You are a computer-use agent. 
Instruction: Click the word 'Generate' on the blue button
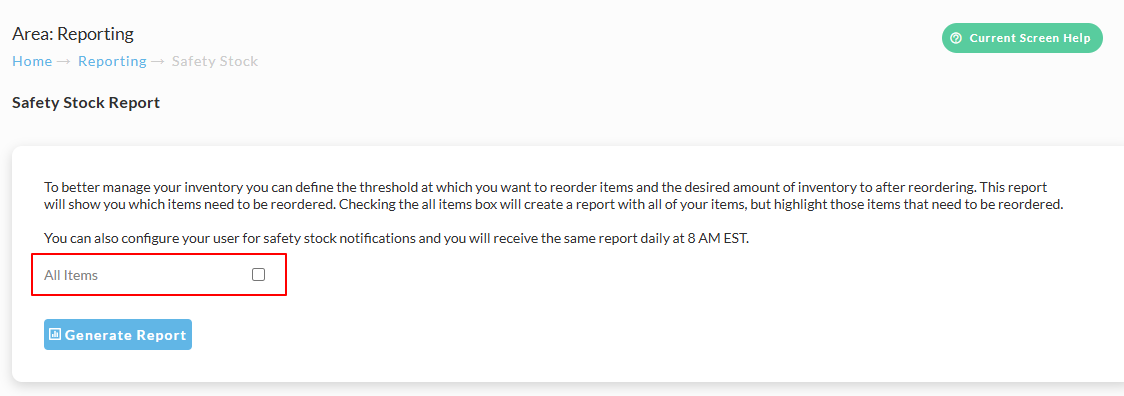(99, 335)
